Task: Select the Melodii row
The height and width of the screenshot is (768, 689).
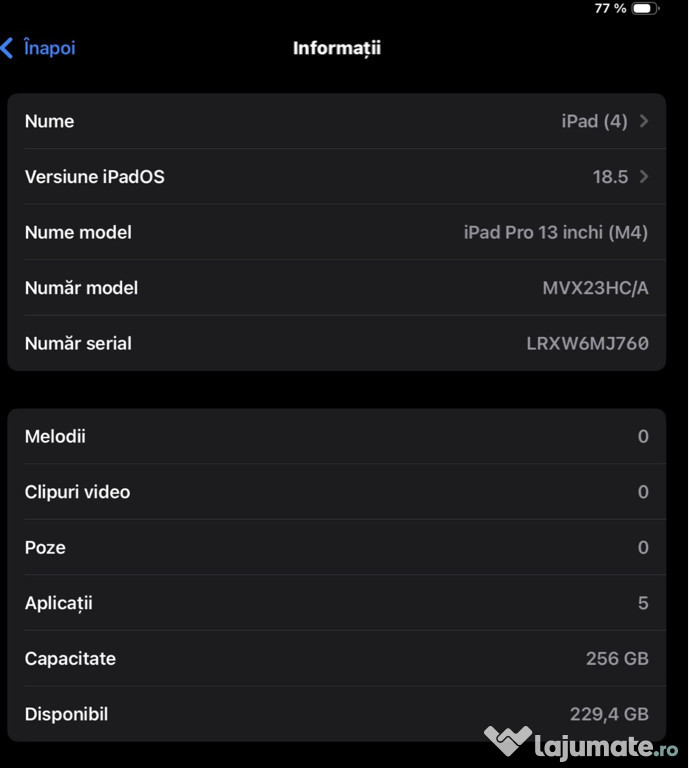Action: pos(336,436)
